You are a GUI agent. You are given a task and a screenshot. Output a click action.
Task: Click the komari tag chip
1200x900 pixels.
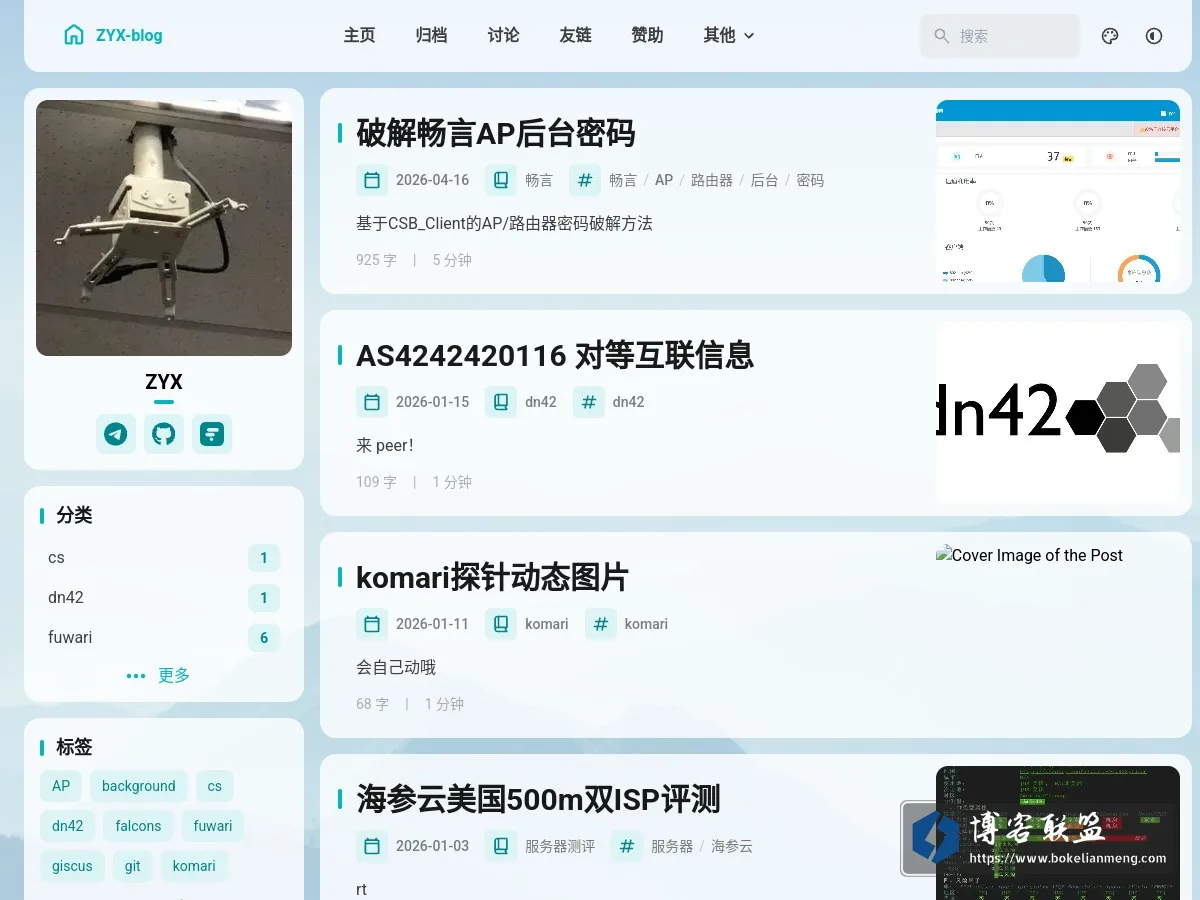(194, 866)
